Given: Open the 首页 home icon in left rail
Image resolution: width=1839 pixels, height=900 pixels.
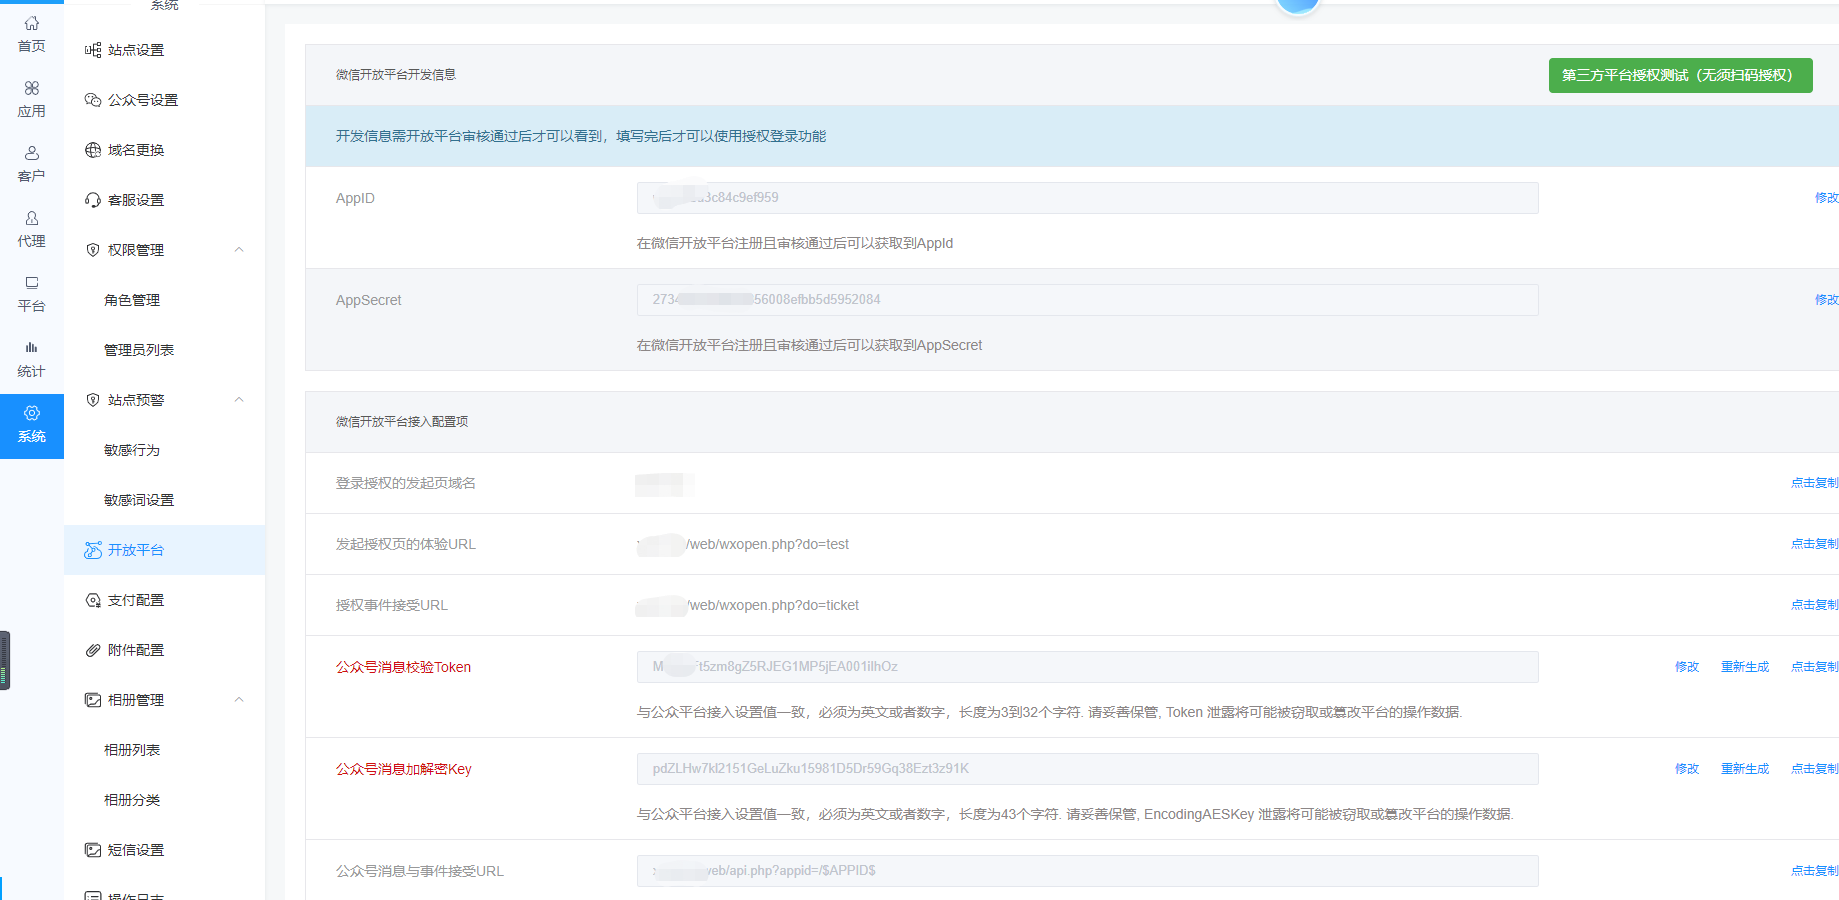Looking at the screenshot, I should click(x=32, y=23).
